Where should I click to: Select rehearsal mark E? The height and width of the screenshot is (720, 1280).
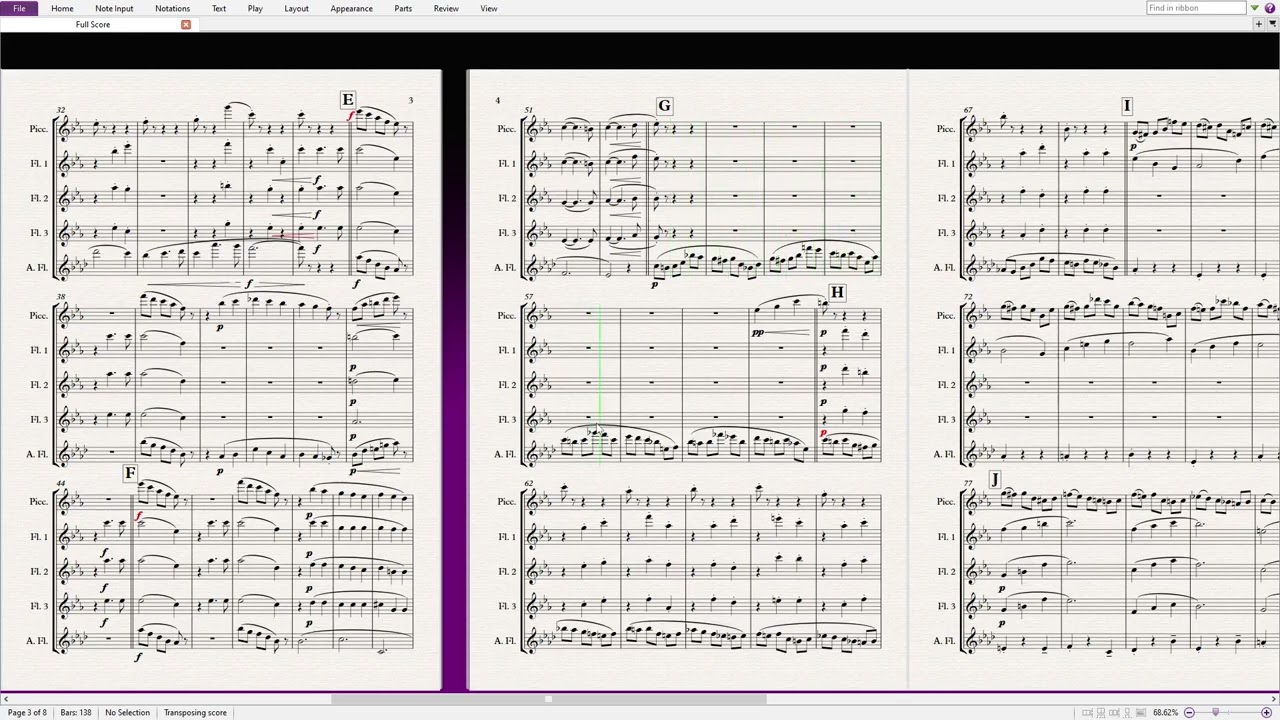click(x=347, y=100)
